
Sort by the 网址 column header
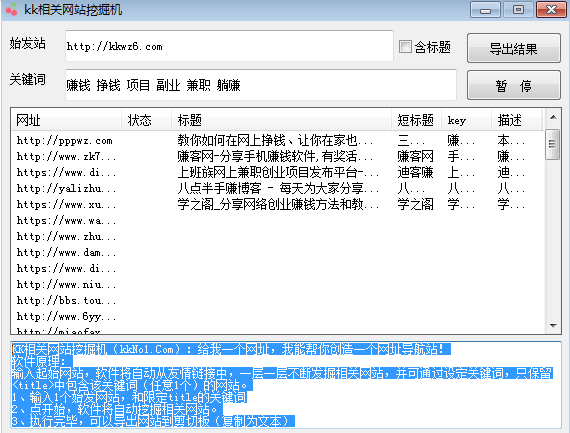coord(66,120)
